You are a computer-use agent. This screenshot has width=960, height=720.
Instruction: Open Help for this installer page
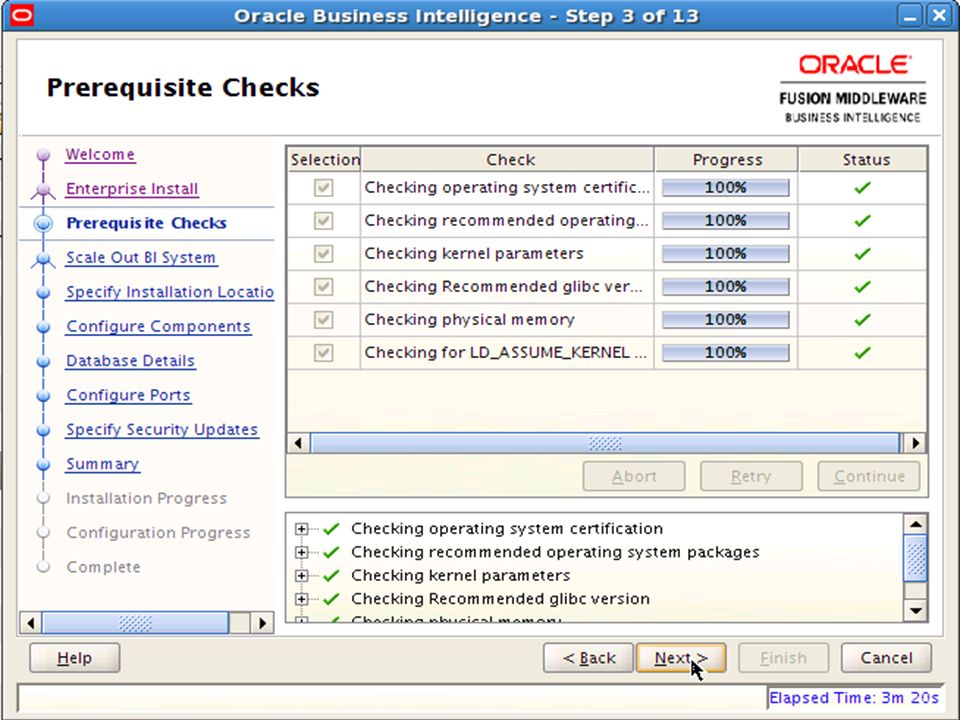[75, 658]
